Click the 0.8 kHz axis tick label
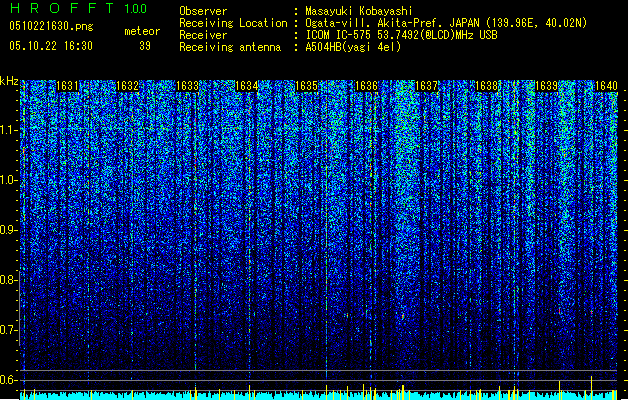This screenshot has height=400, width=629. [x=8, y=280]
